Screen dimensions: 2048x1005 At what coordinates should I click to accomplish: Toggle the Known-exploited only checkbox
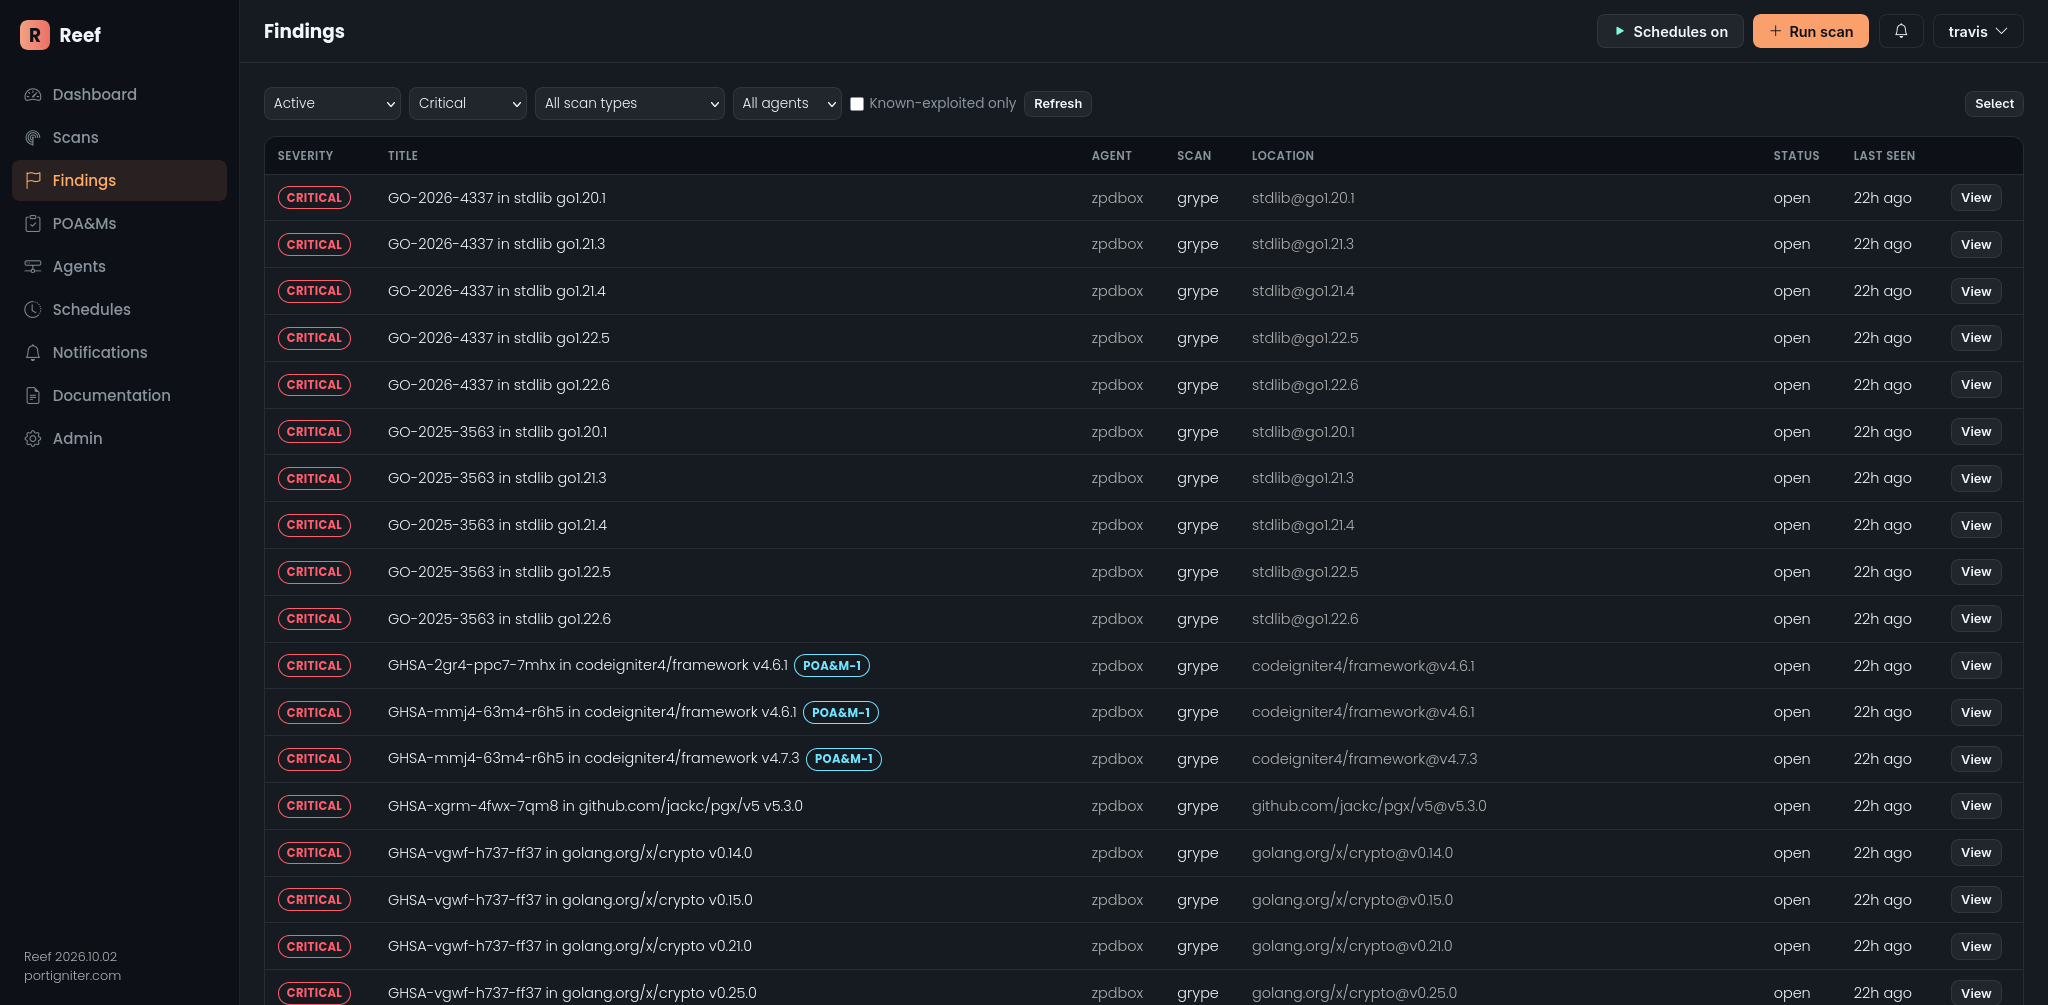[857, 104]
